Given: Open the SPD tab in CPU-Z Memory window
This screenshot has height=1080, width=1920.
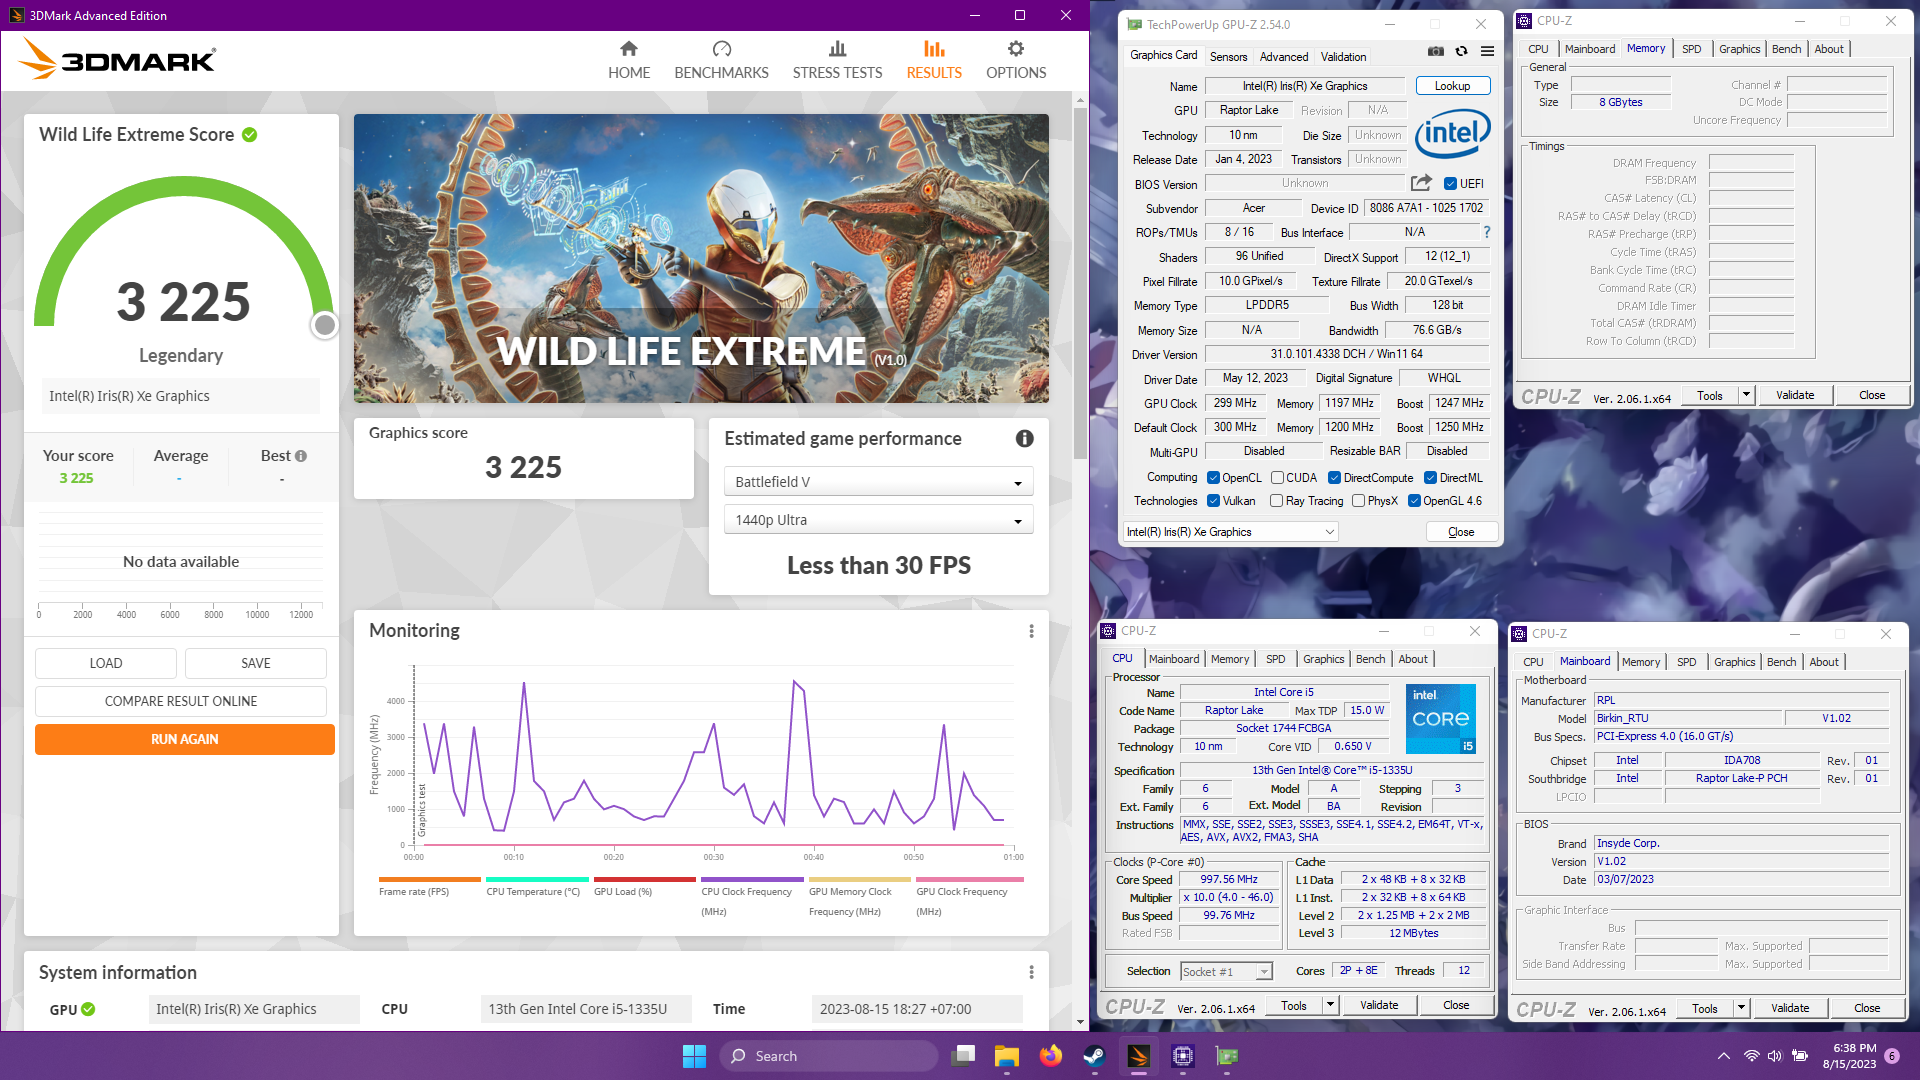Looking at the screenshot, I should pos(1691,49).
